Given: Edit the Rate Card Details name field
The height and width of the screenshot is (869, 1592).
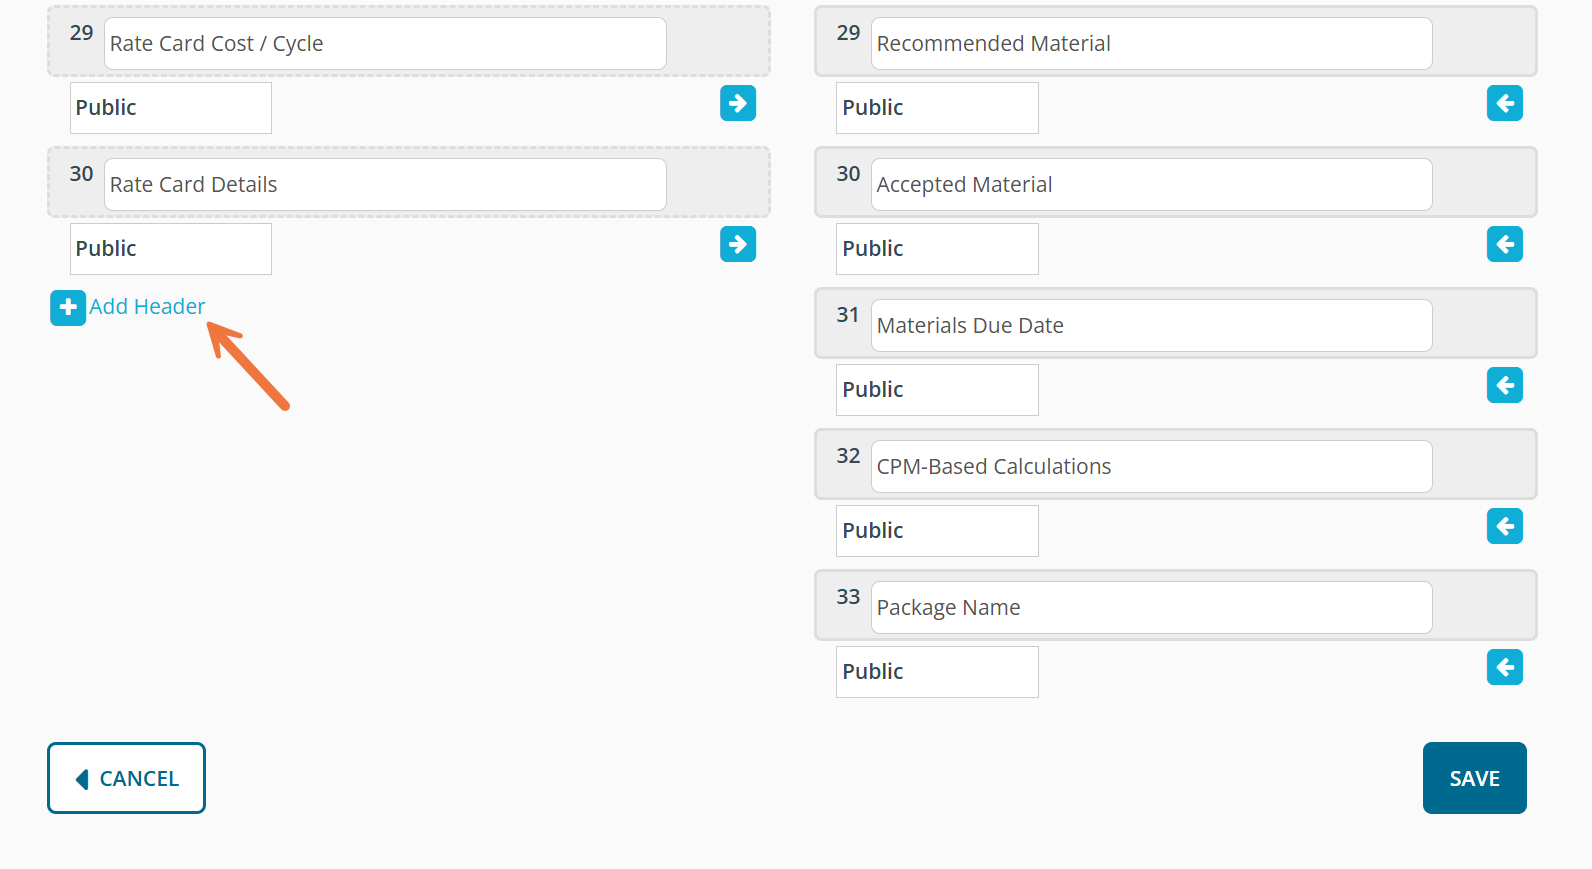Looking at the screenshot, I should click(385, 185).
